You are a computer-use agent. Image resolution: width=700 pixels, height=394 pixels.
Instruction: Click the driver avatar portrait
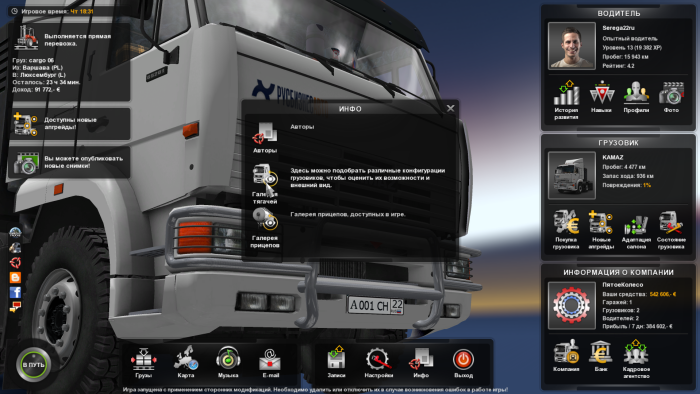point(572,46)
